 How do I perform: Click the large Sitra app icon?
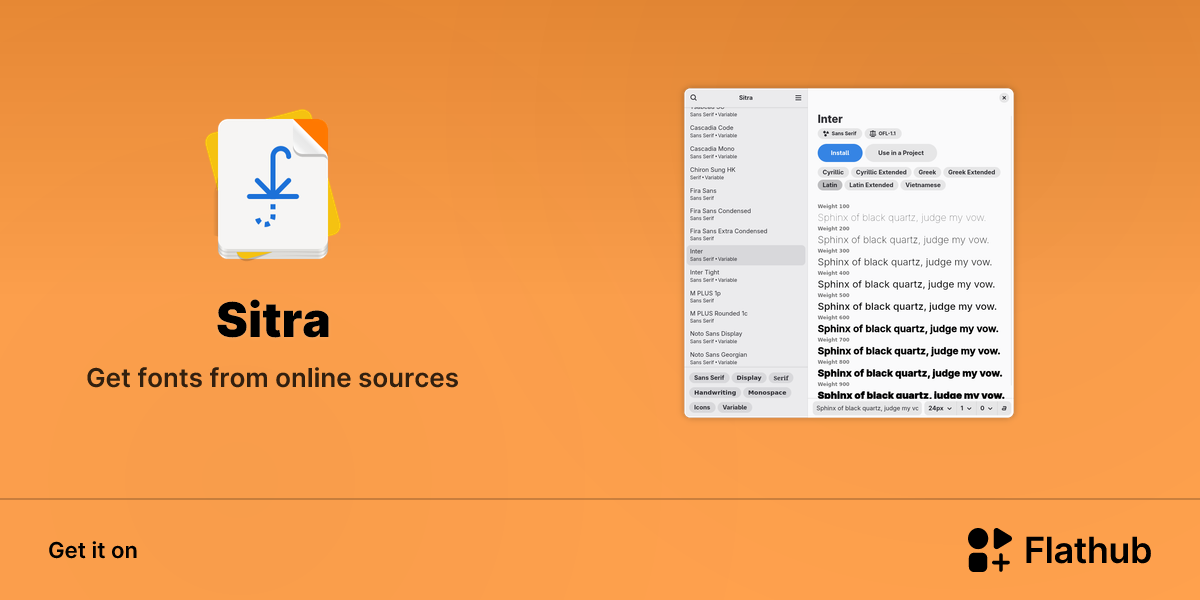click(271, 187)
